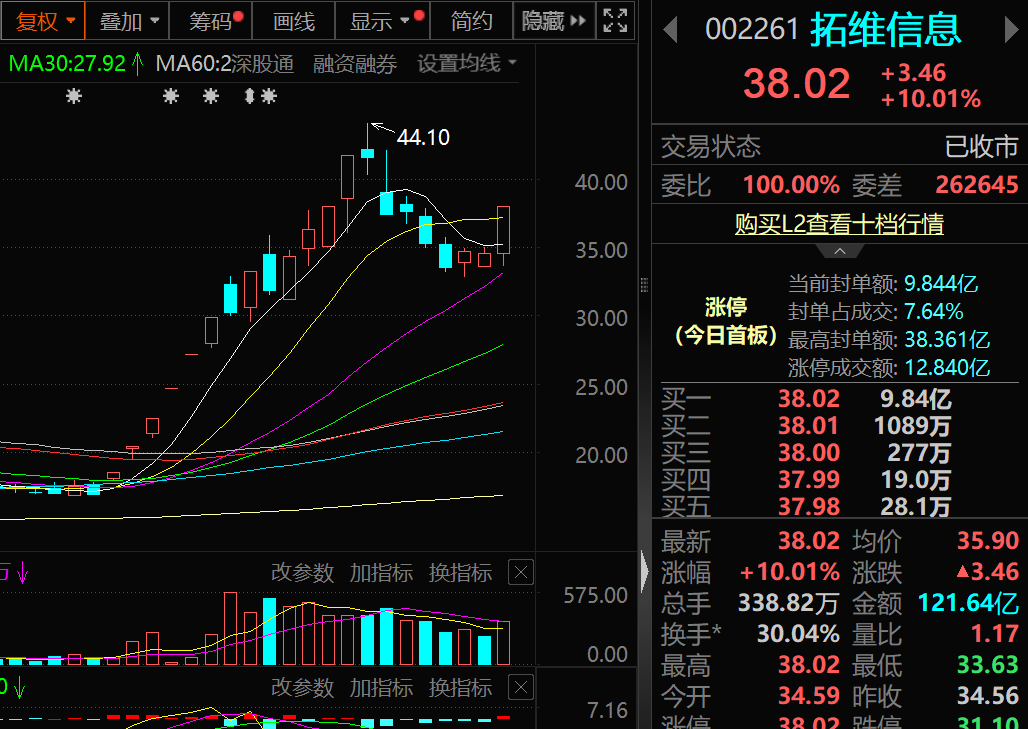Click the 委比 100.00% value
Screen dimensions: 1028x729
(791, 185)
